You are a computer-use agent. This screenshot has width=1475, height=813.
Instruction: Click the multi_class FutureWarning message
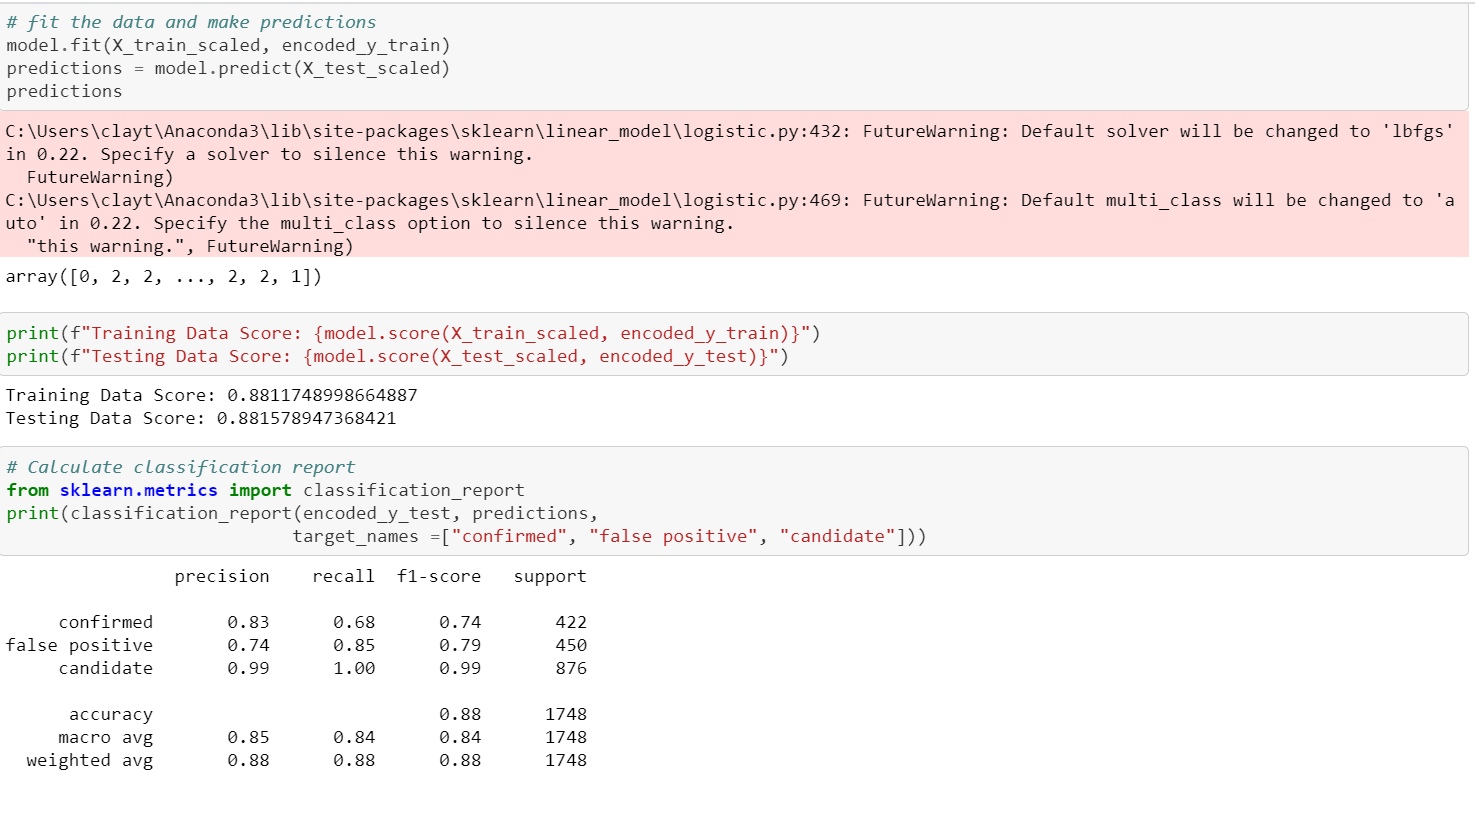click(x=730, y=223)
